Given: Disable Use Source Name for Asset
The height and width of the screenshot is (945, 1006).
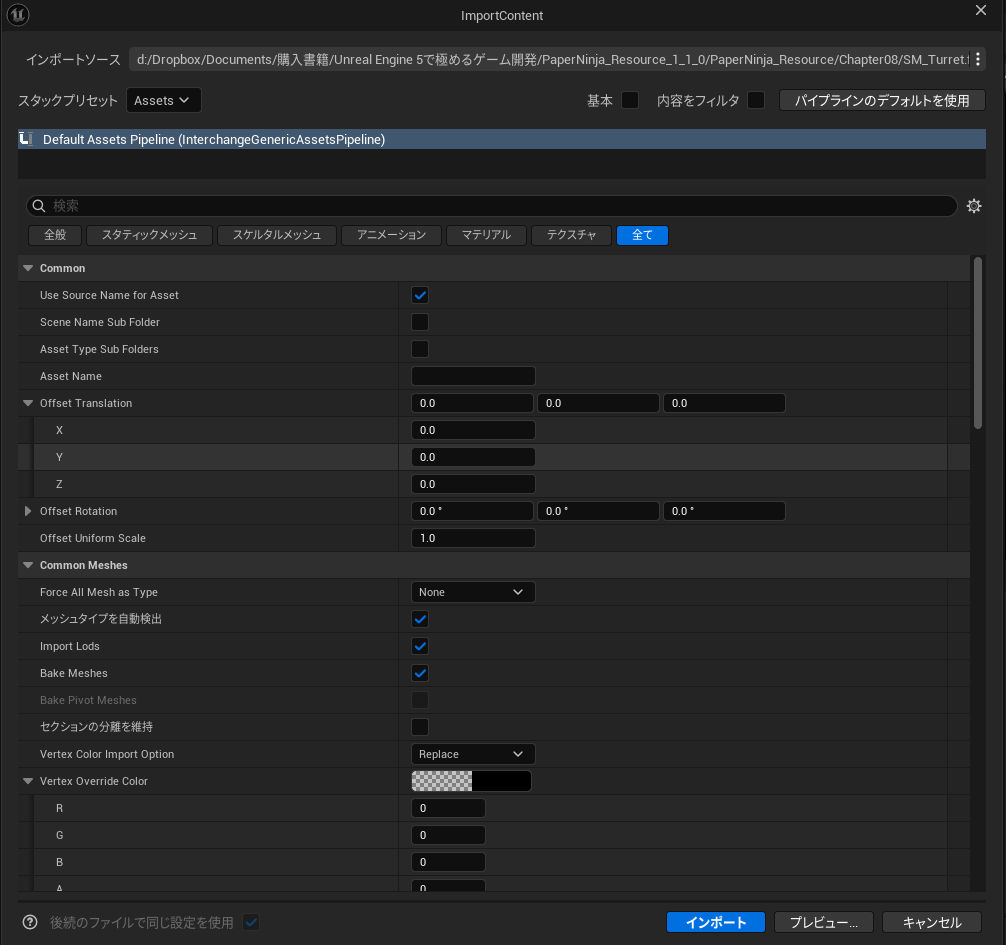Looking at the screenshot, I should click(420, 295).
